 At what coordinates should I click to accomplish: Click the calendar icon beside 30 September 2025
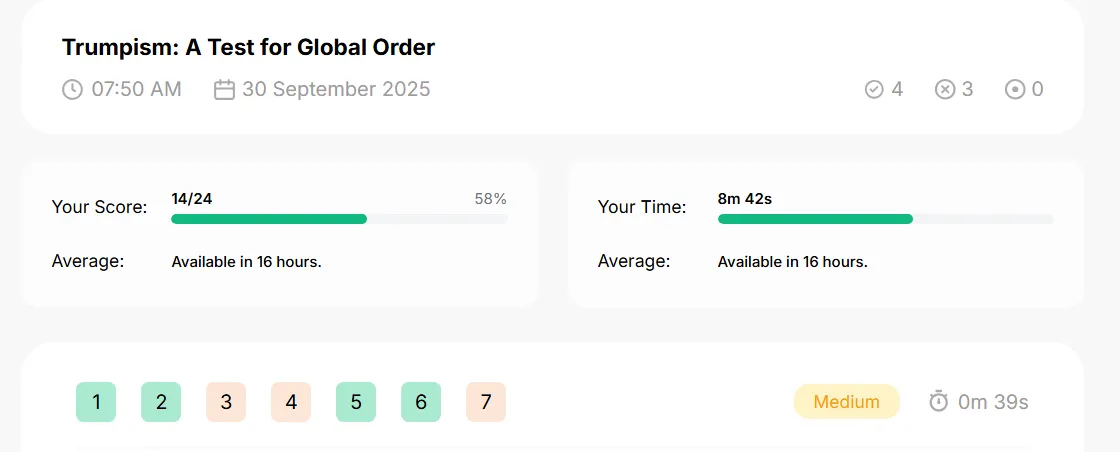point(224,89)
